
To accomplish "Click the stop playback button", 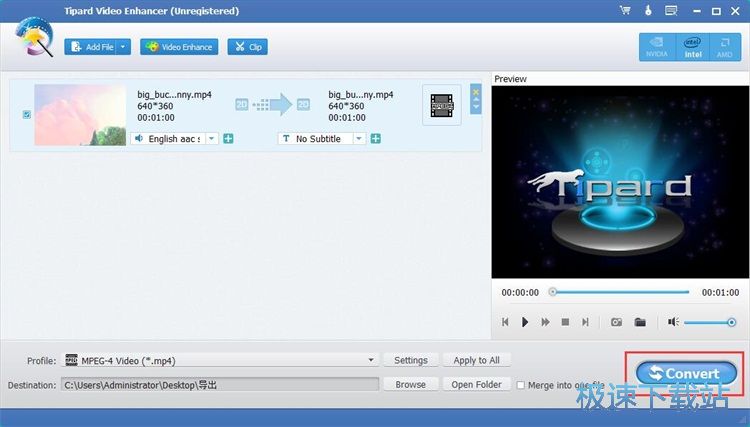I will click(x=565, y=322).
